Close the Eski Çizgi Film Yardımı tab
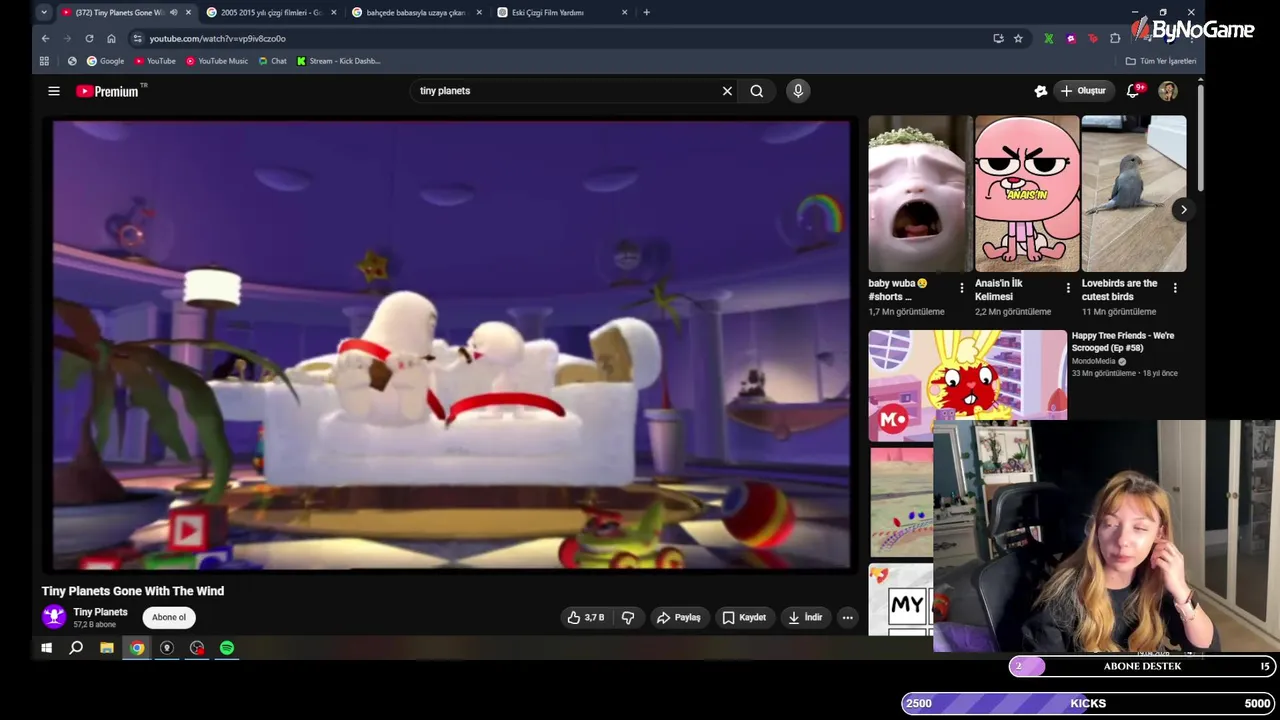1280x720 pixels. click(625, 12)
